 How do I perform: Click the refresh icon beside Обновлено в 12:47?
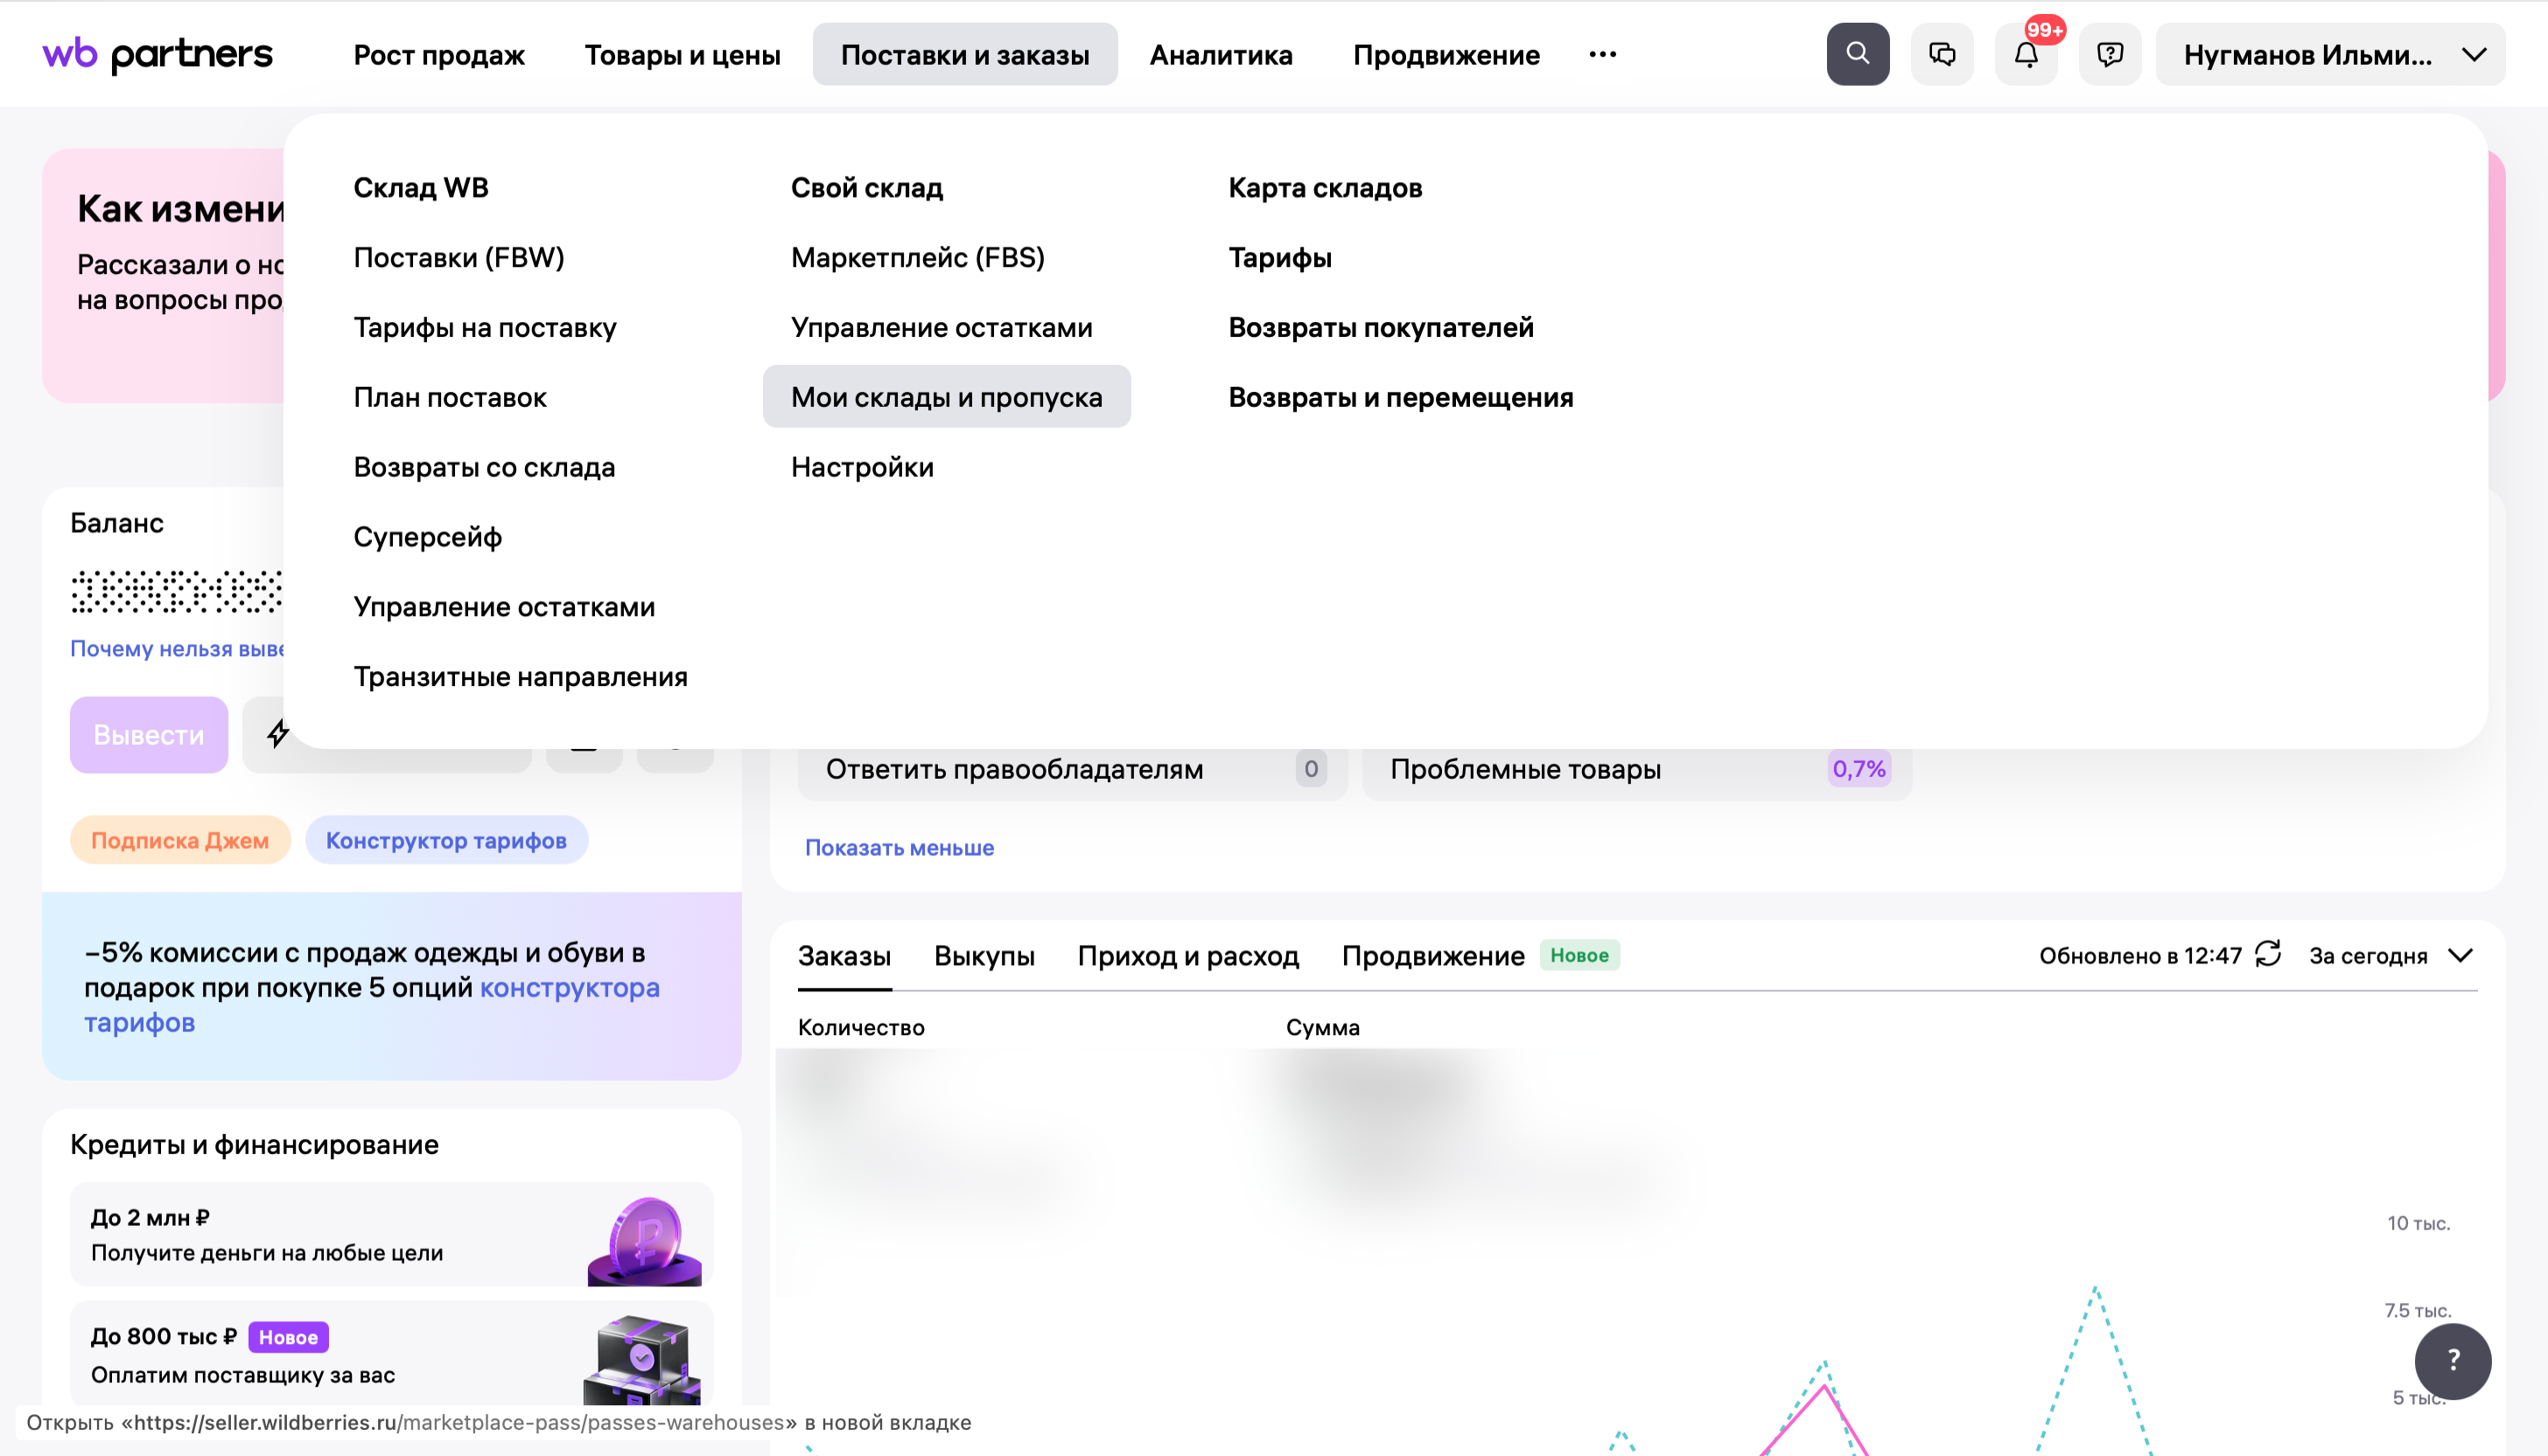(x=2268, y=954)
